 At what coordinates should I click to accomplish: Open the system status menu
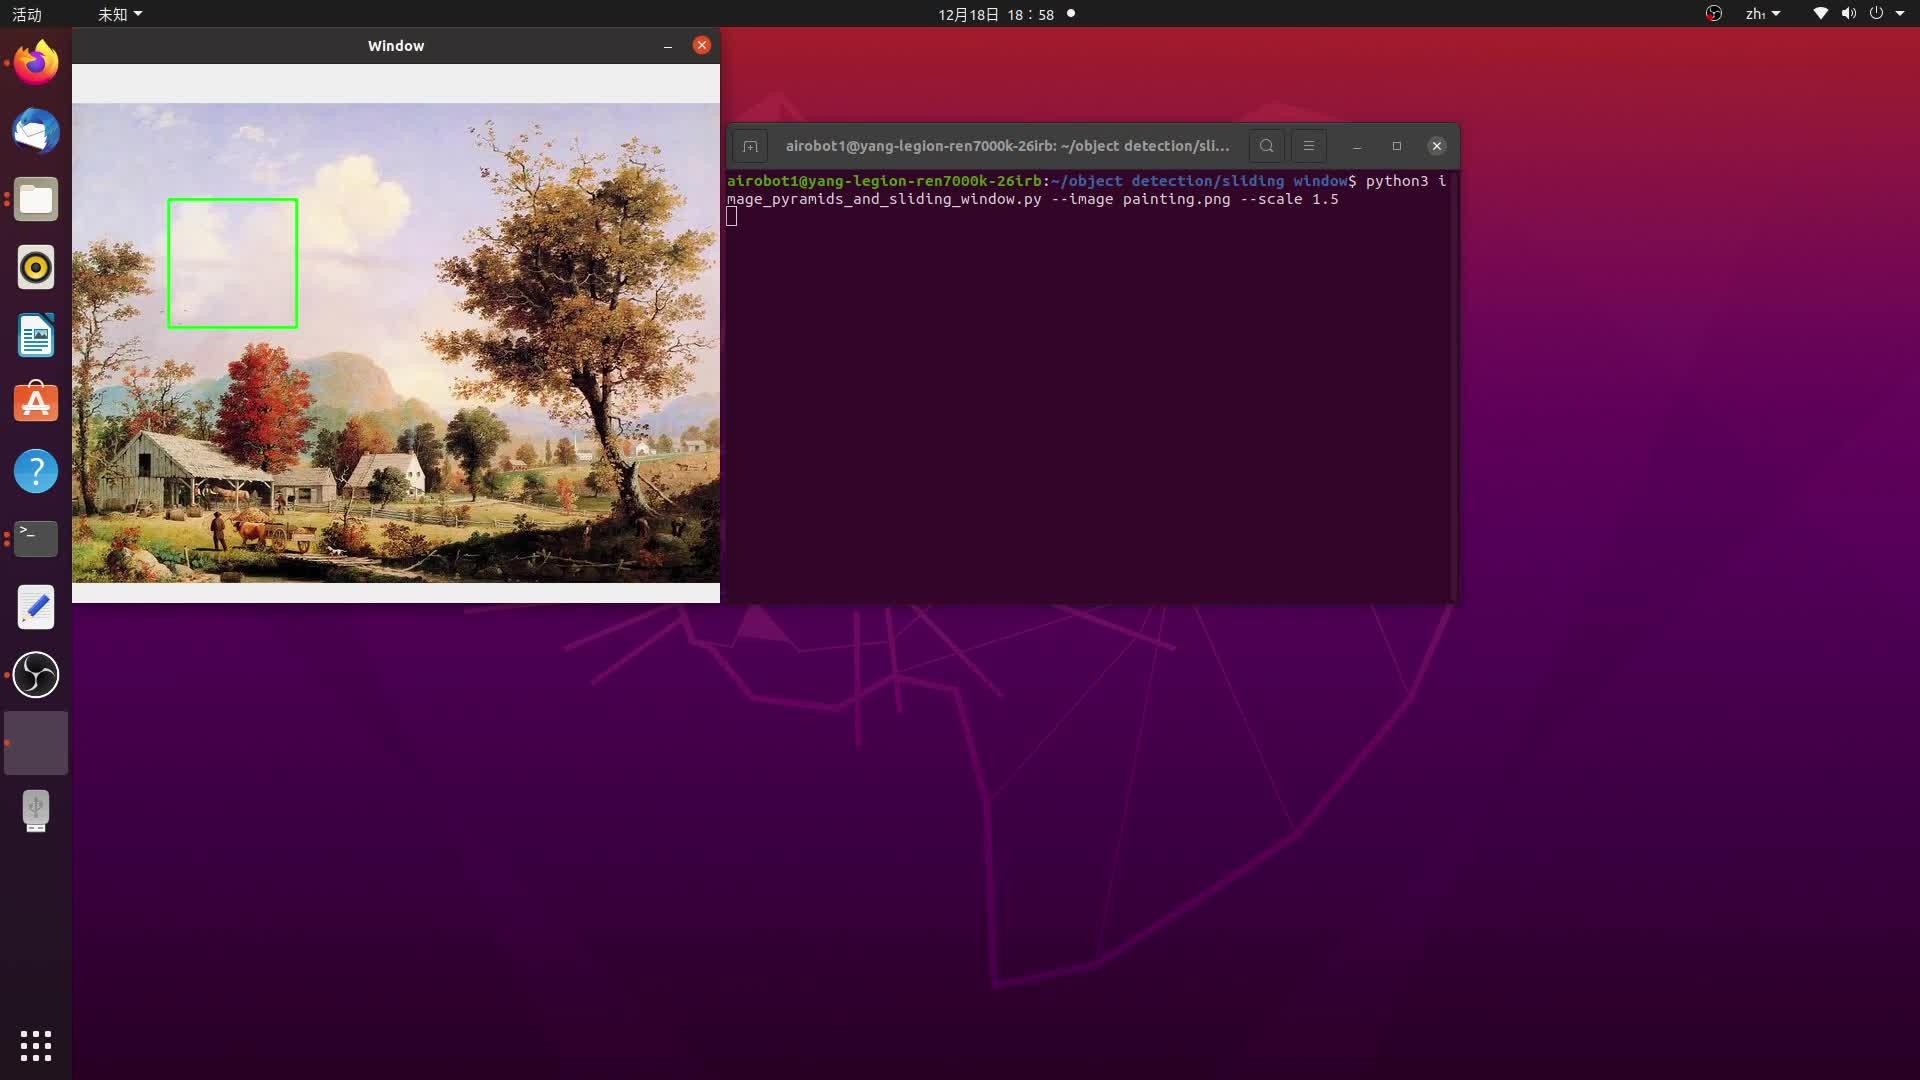tap(1860, 14)
